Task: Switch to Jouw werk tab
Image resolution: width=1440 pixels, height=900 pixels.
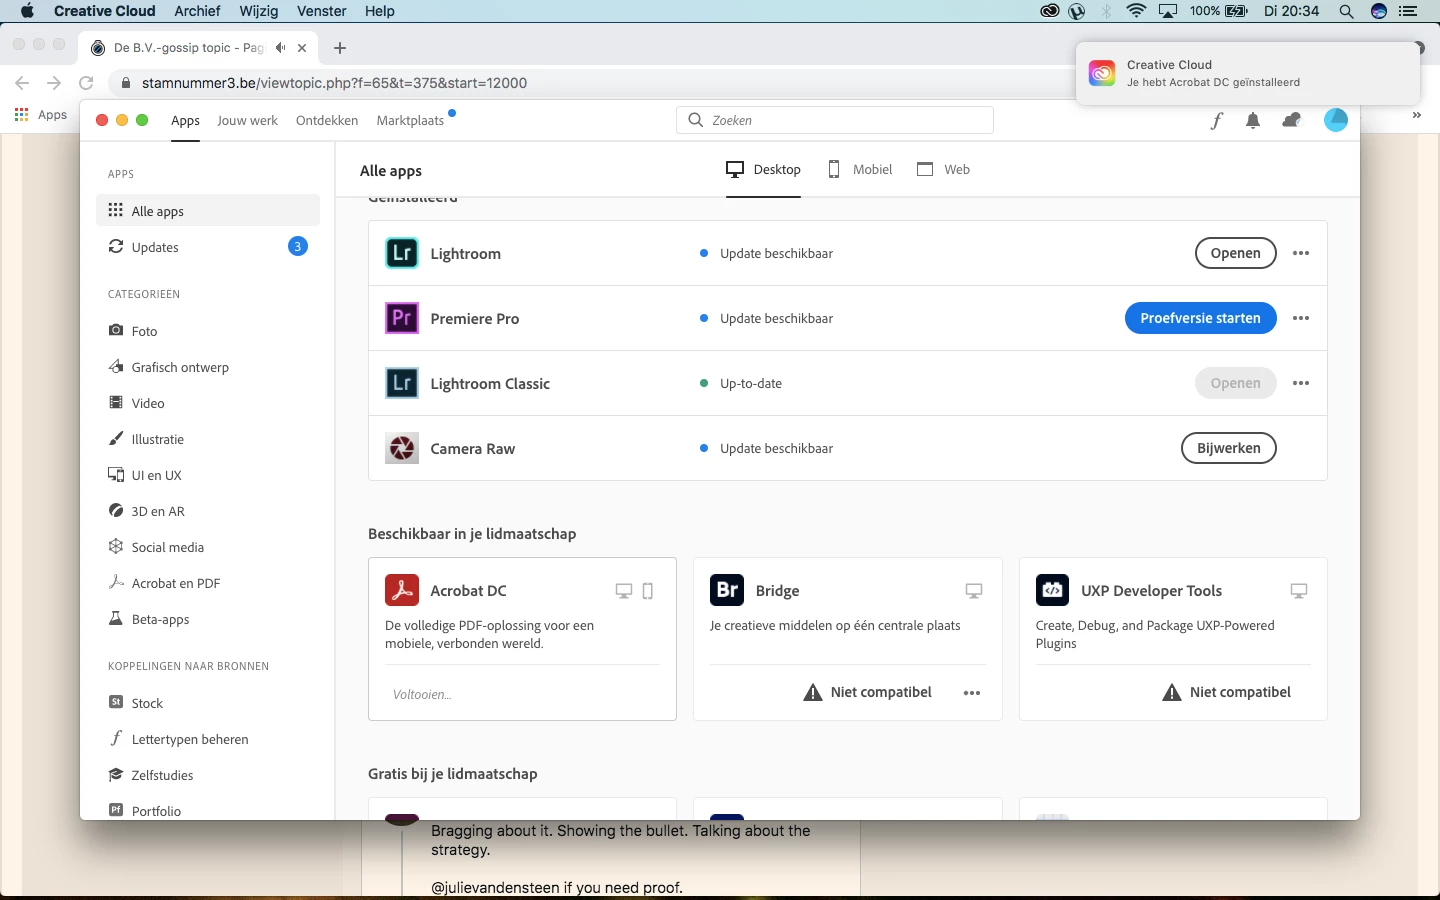Action: pyautogui.click(x=247, y=120)
